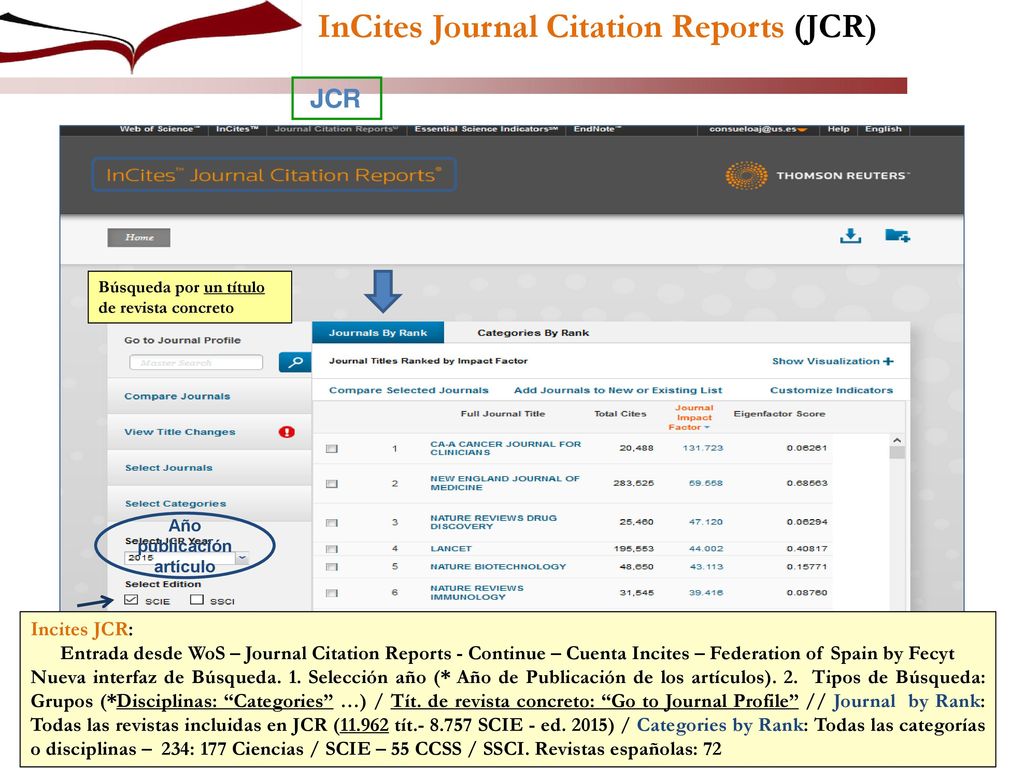Click the InCites Journal Citation Reports banner logo
The height and width of the screenshot is (768, 1024).
(x=274, y=175)
